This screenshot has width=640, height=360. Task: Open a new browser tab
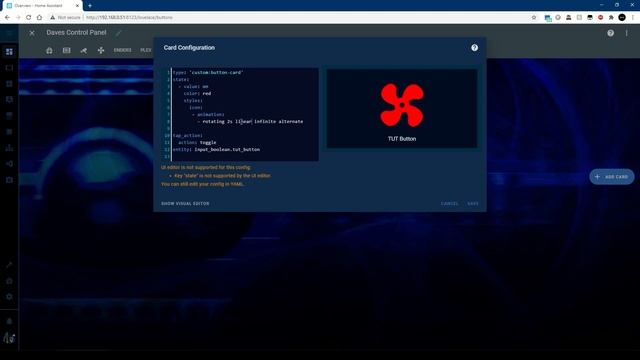[x=90, y=6]
